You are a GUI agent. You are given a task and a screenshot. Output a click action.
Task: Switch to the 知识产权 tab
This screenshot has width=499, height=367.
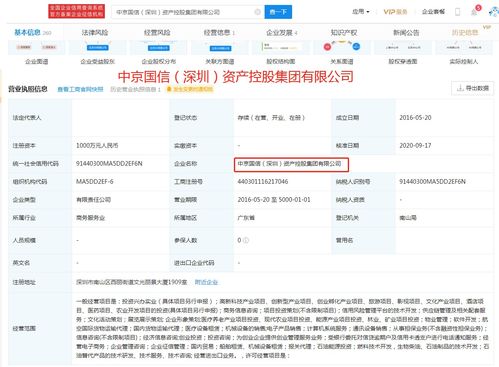pos(344,32)
